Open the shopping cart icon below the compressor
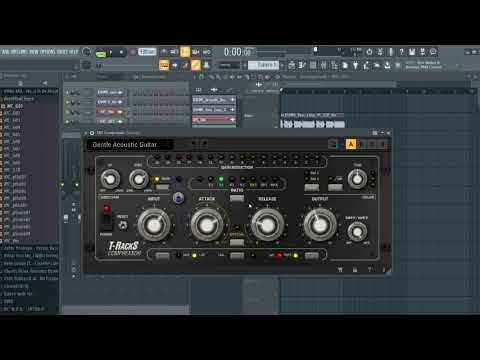The image size is (480, 360). [x=340, y=269]
